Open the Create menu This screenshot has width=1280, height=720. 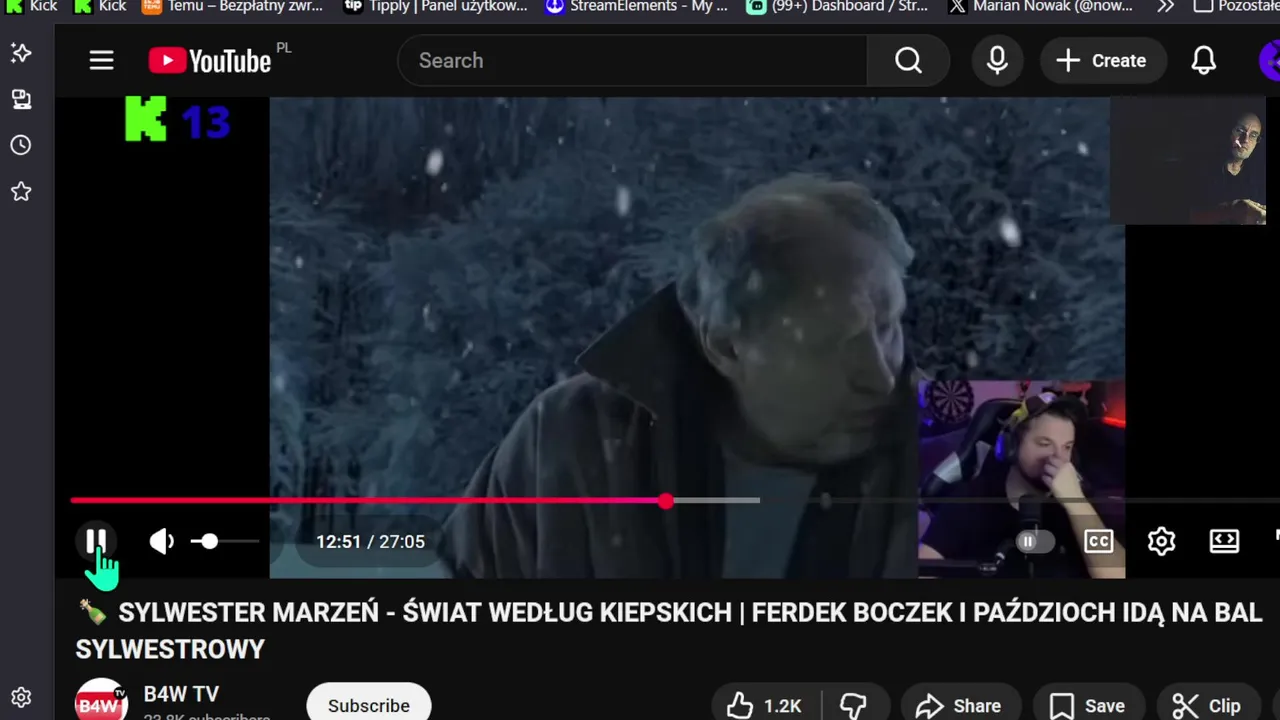tap(1102, 61)
